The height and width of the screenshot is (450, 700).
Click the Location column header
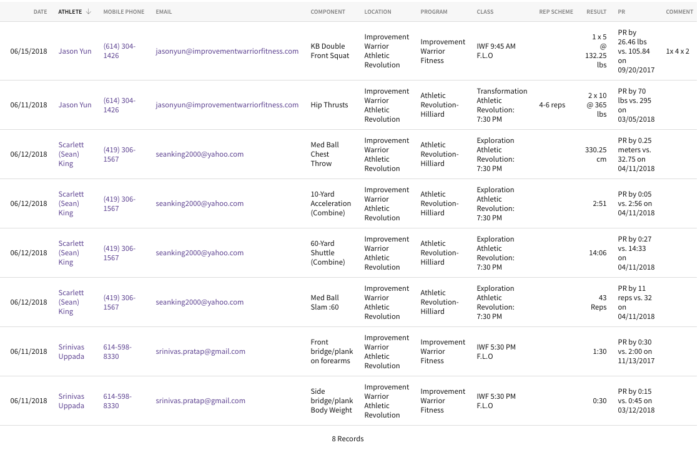(378, 12)
